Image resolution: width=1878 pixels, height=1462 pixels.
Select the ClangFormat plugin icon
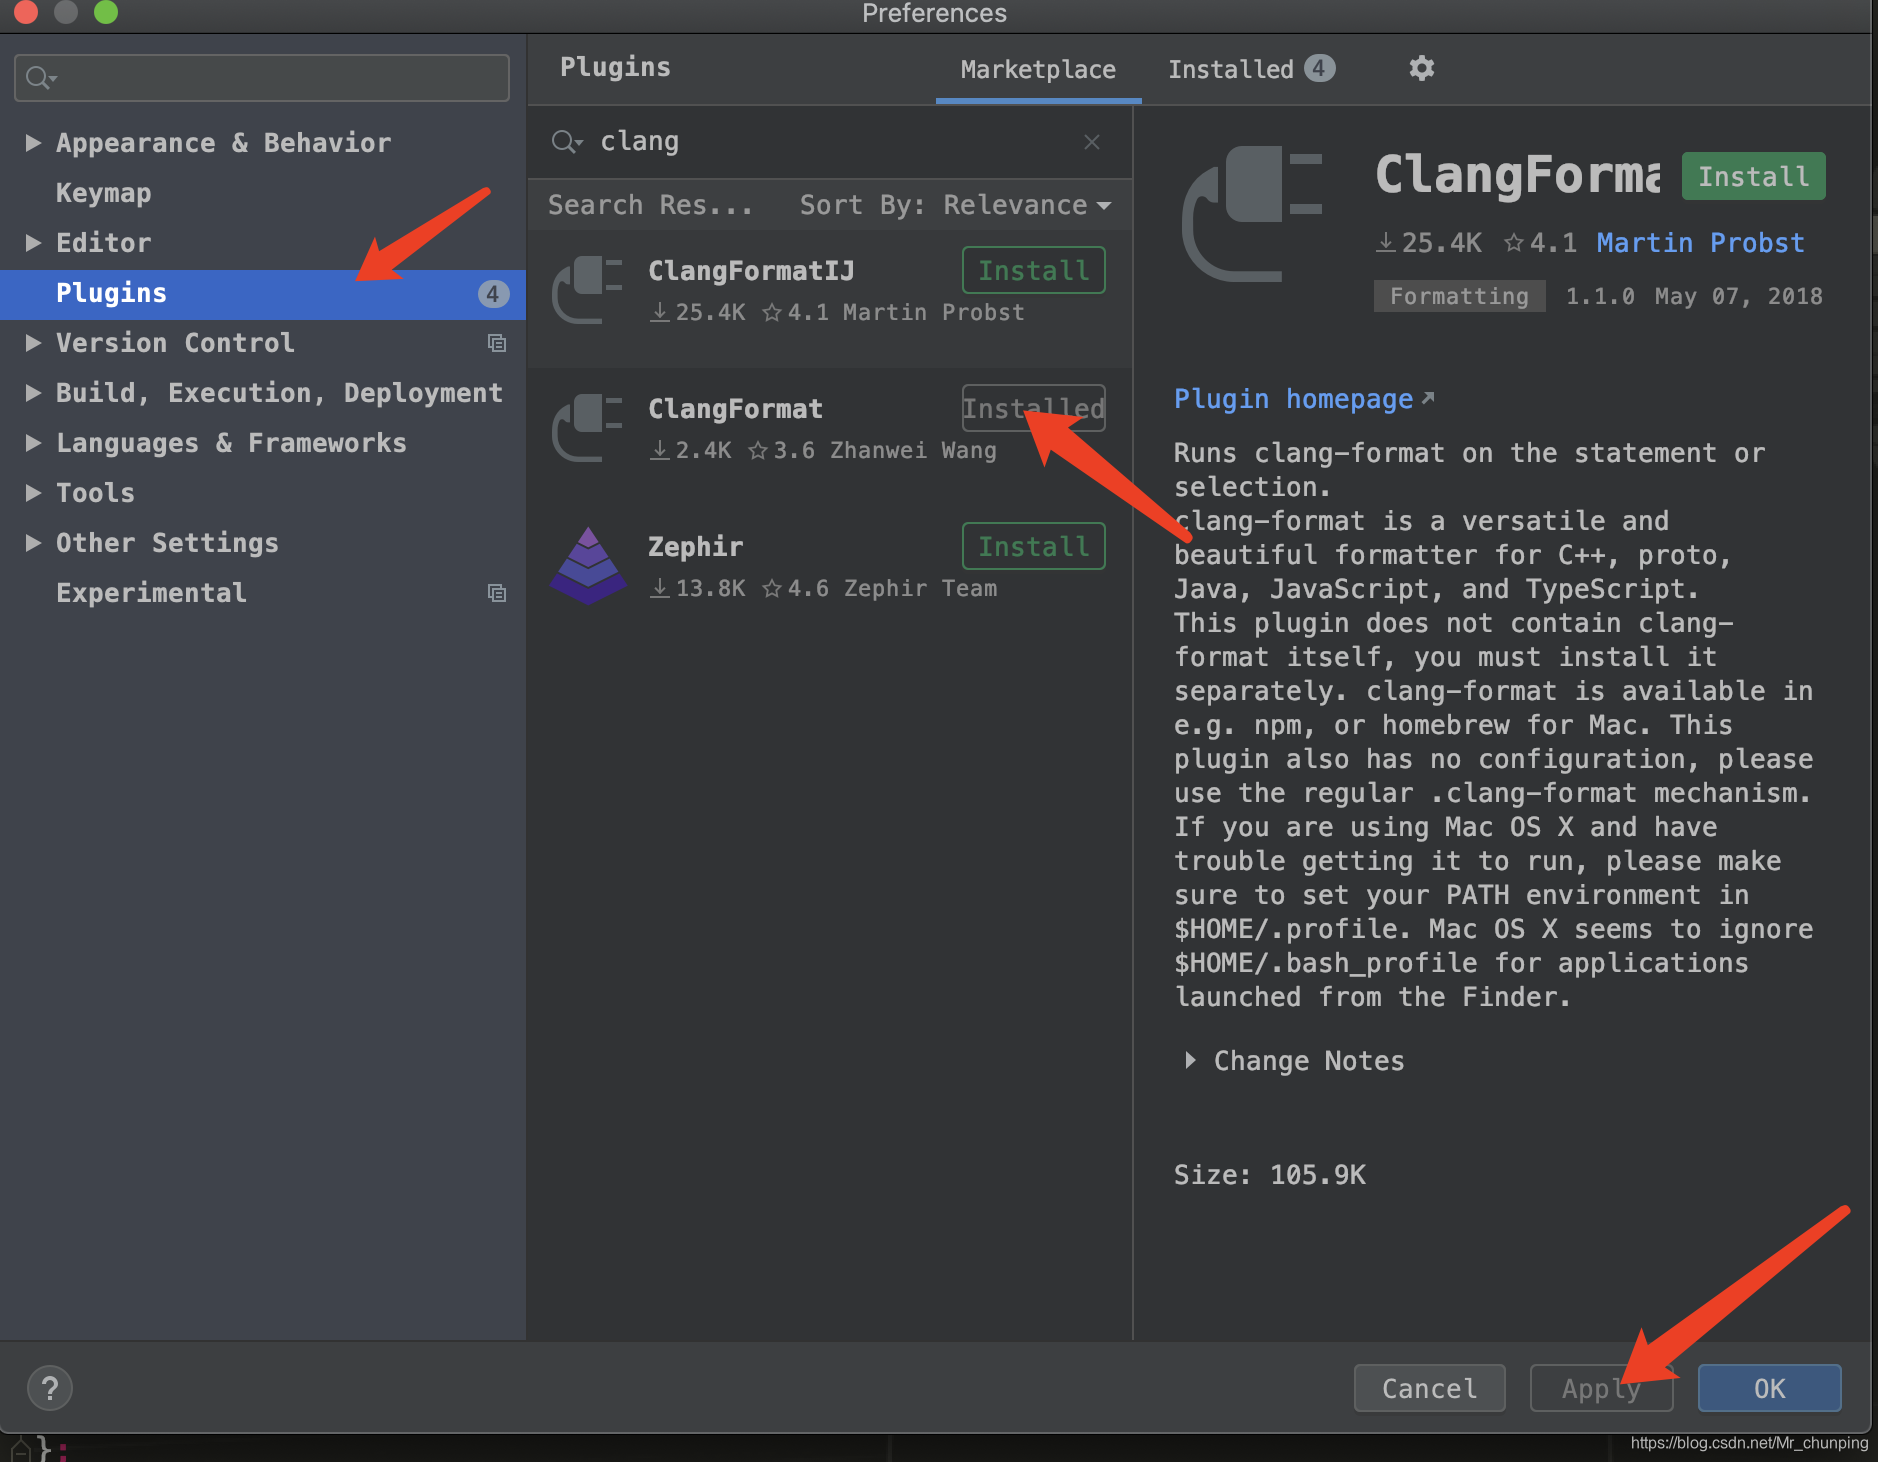click(x=588, y=428)
